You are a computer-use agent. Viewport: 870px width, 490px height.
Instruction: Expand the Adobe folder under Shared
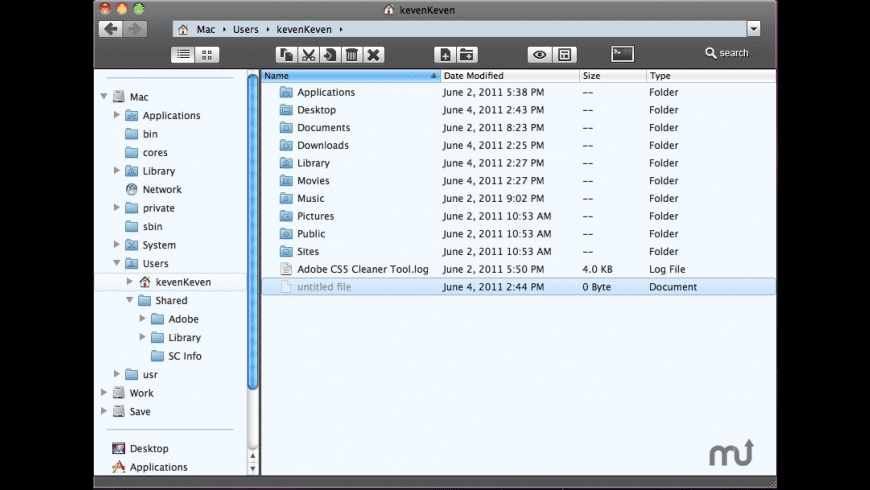[x=142, y=319]
